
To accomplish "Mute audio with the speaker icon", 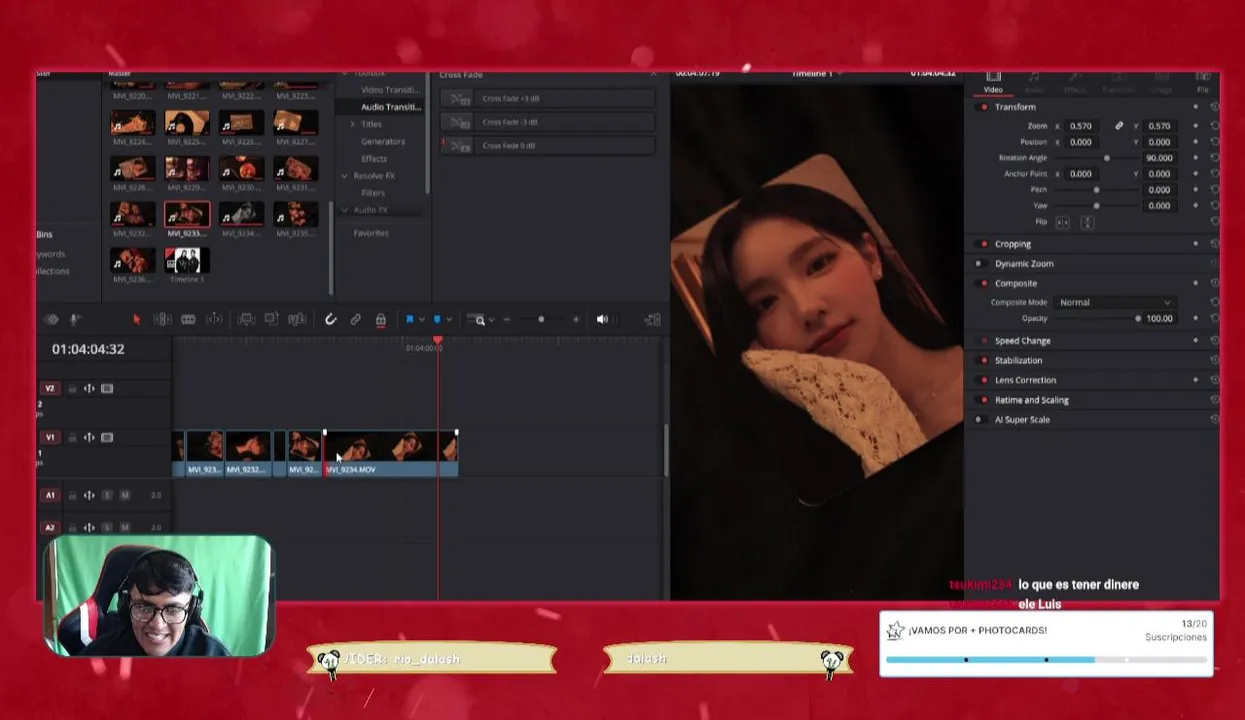I will [x=602, y=319].
